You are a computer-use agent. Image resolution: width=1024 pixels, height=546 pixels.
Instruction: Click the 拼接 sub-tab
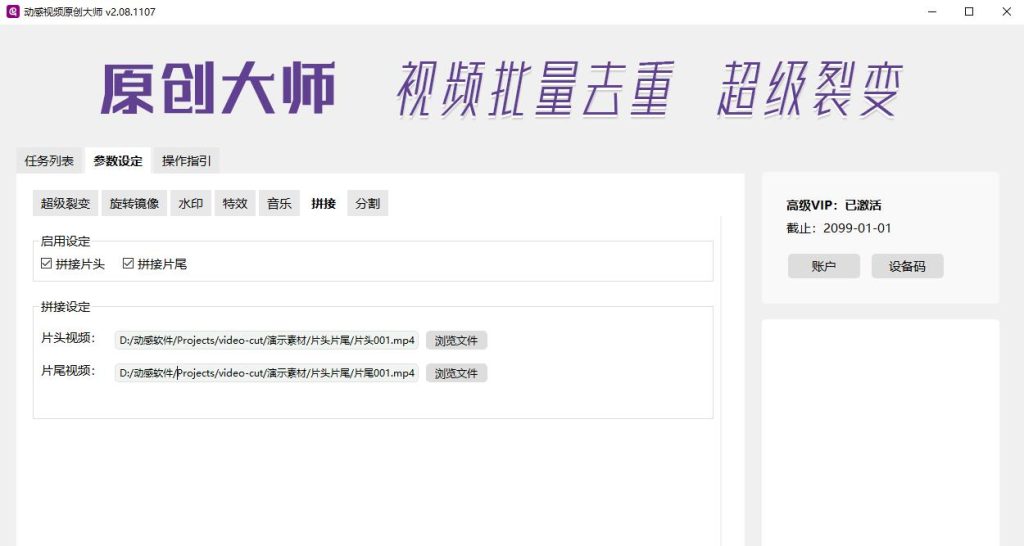click(323, 204)
